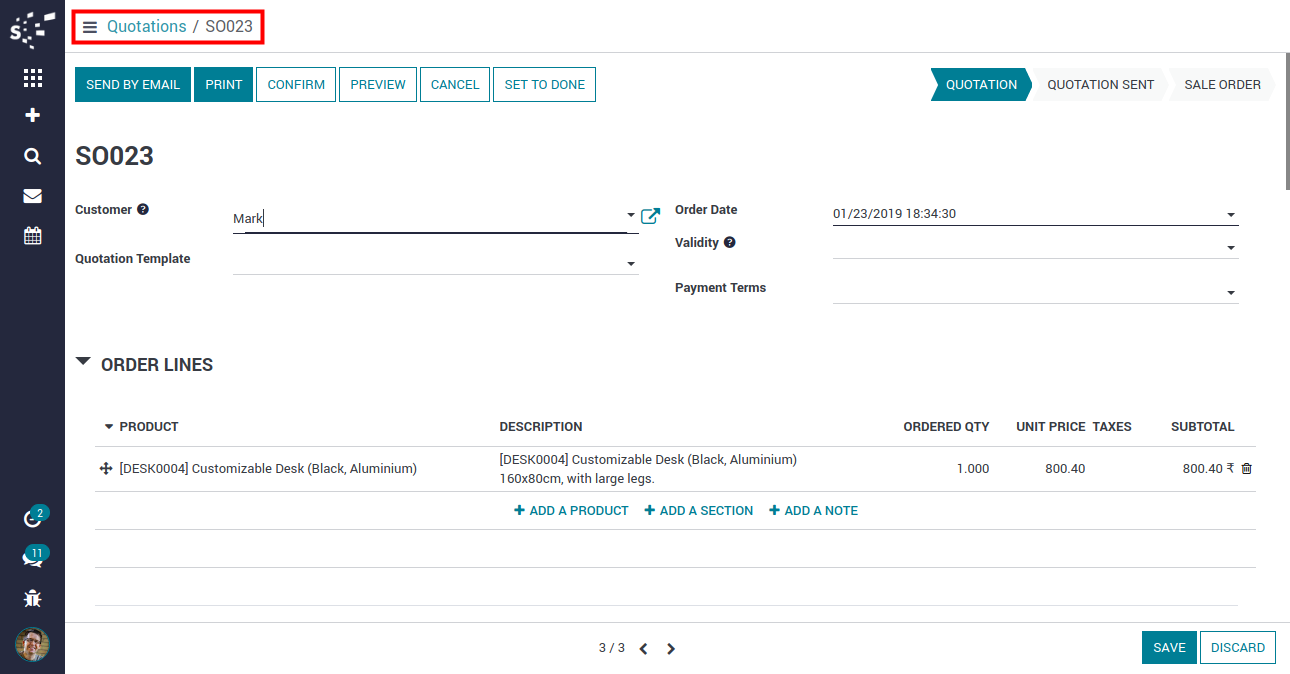Click Add a Product link

tap(571, 511)
